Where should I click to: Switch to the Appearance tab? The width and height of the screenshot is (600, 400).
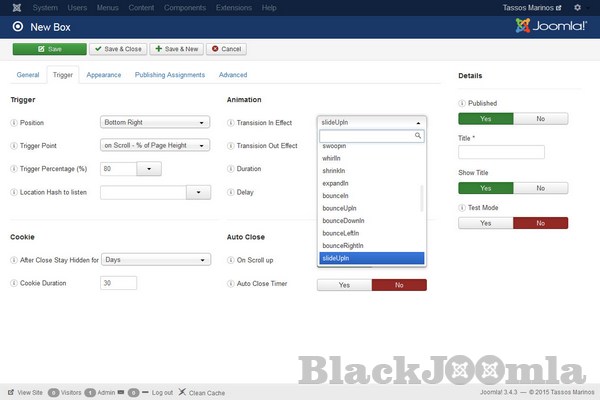(x=103, y=75)
